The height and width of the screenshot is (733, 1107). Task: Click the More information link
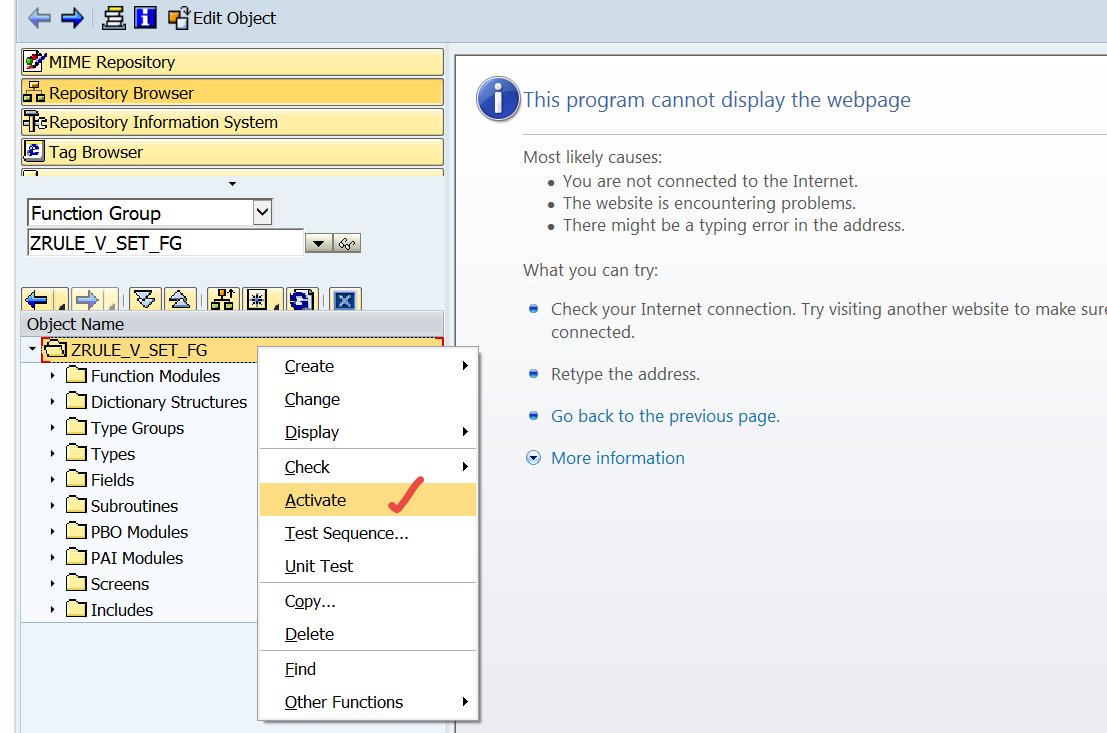pyautogui.click(x=618, y=458)
